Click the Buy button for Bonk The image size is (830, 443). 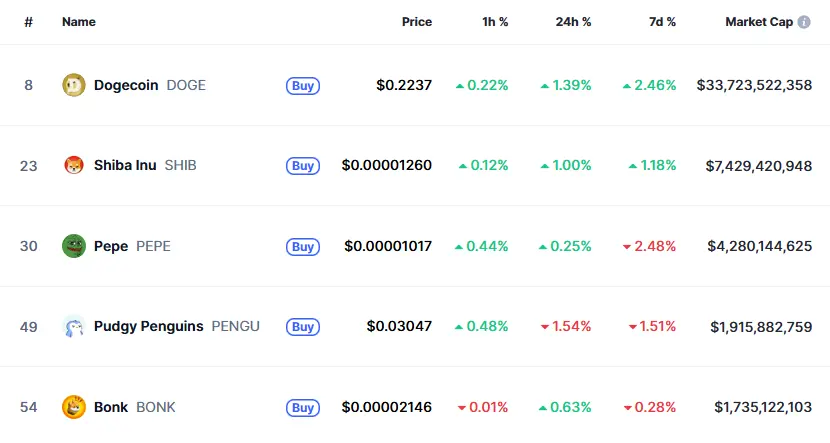(x=303, y=408)
